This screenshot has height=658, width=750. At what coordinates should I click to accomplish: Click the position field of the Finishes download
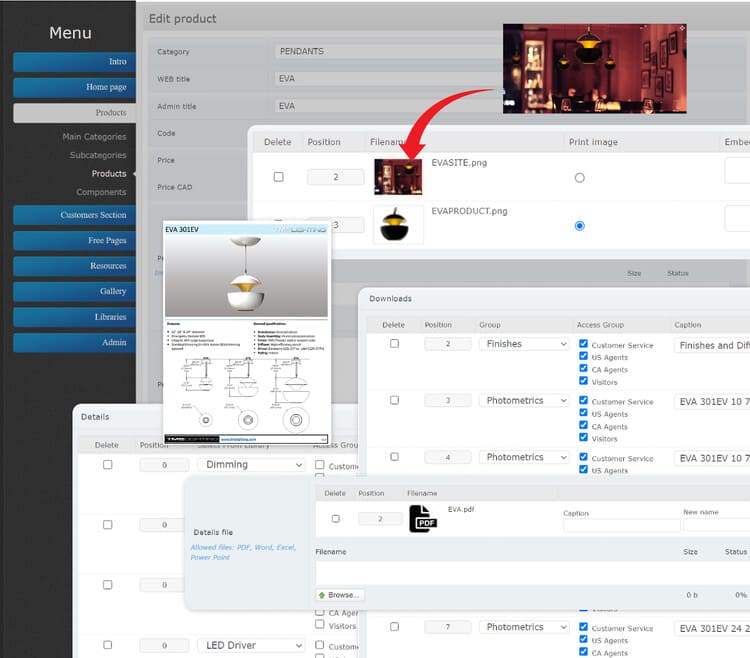tap(448, 344)
